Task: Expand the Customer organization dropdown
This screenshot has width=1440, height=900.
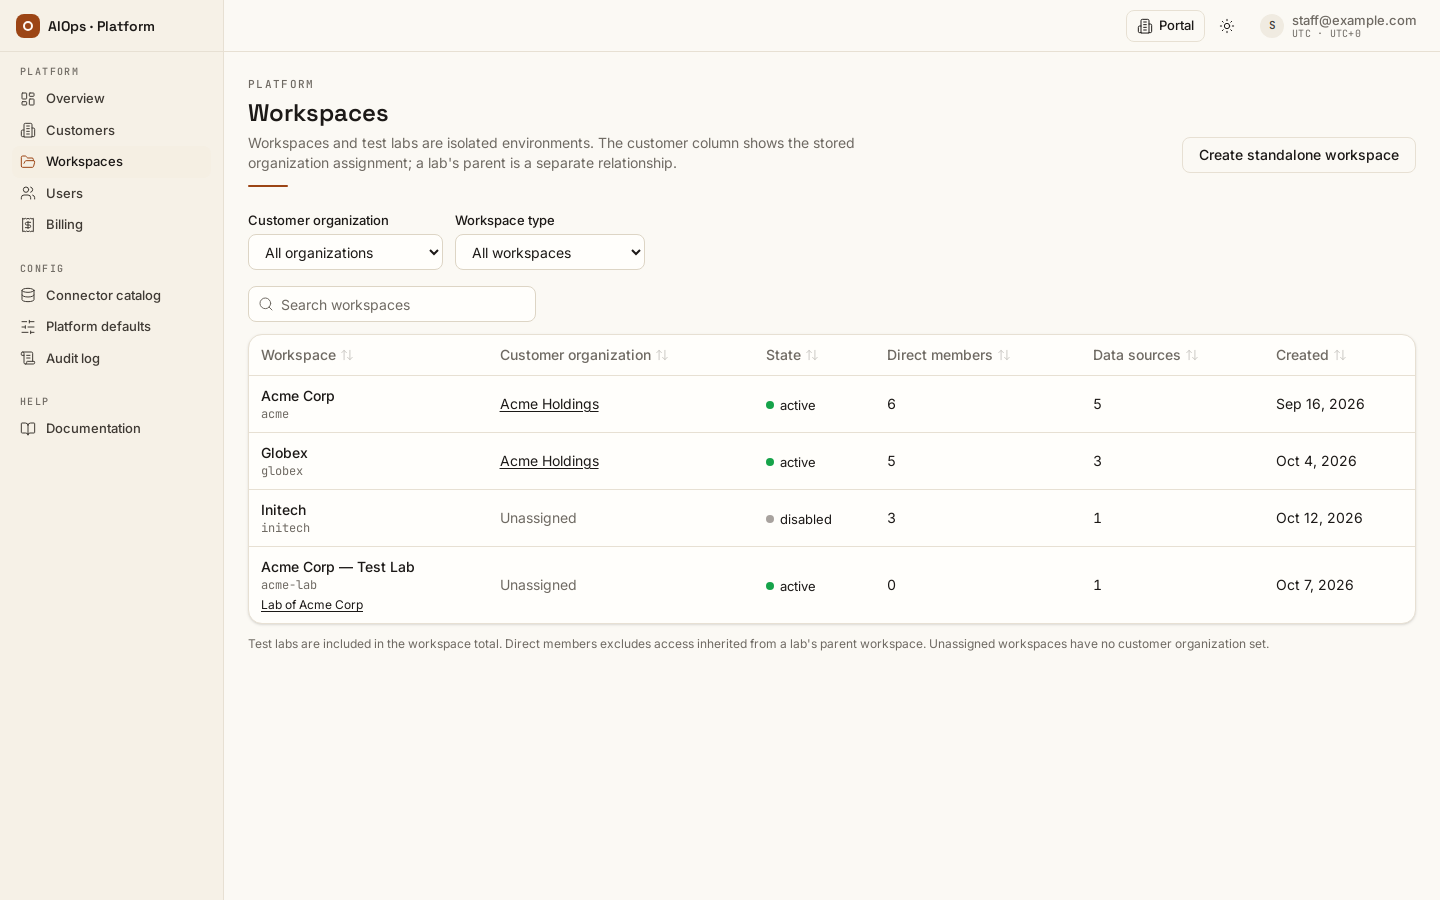Action: 345,252
